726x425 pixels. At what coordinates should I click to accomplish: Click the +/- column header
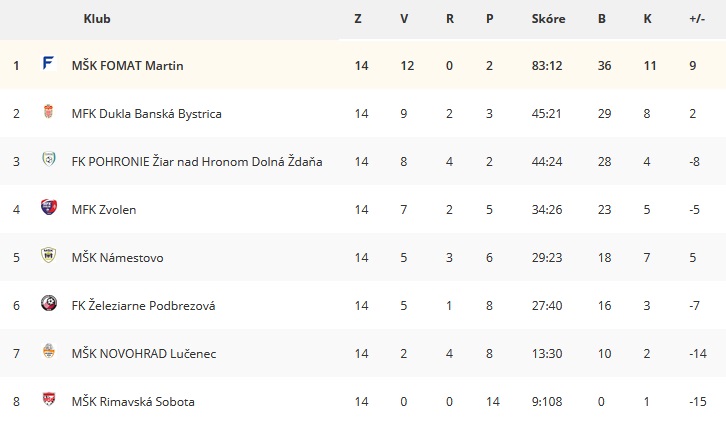[697, 19]
